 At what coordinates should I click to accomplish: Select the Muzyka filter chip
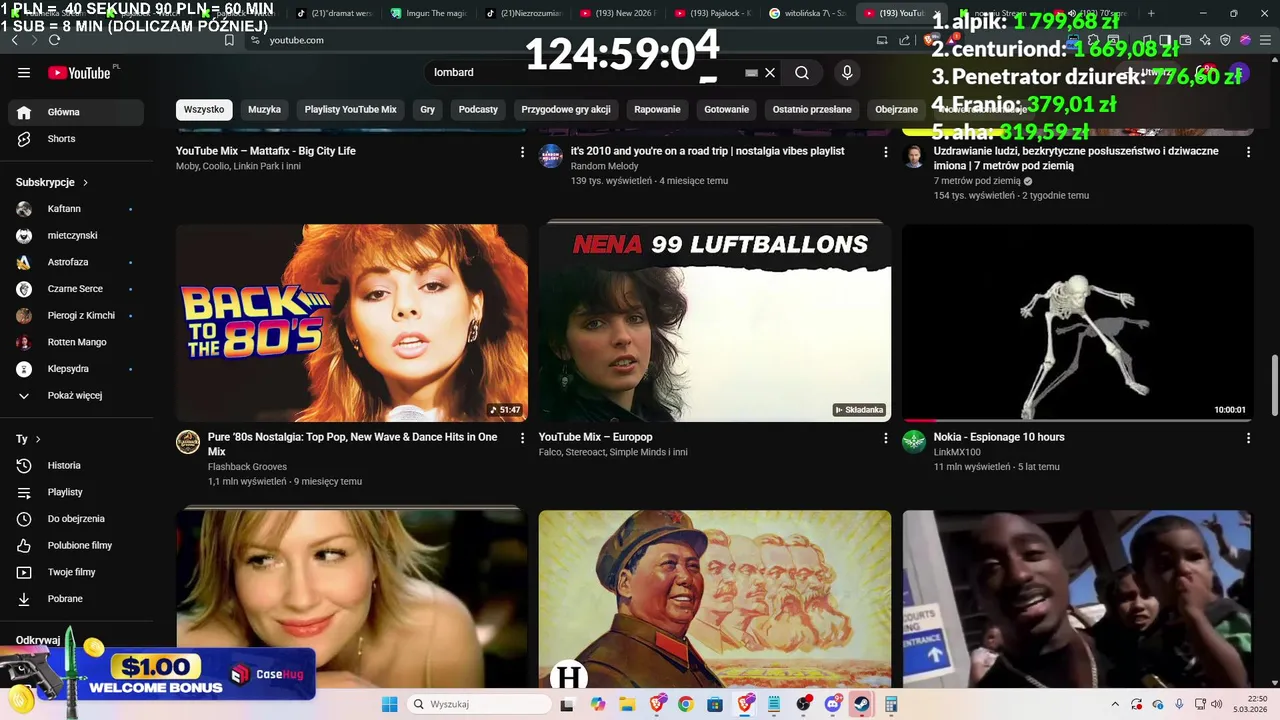click(x=264, y=110)
